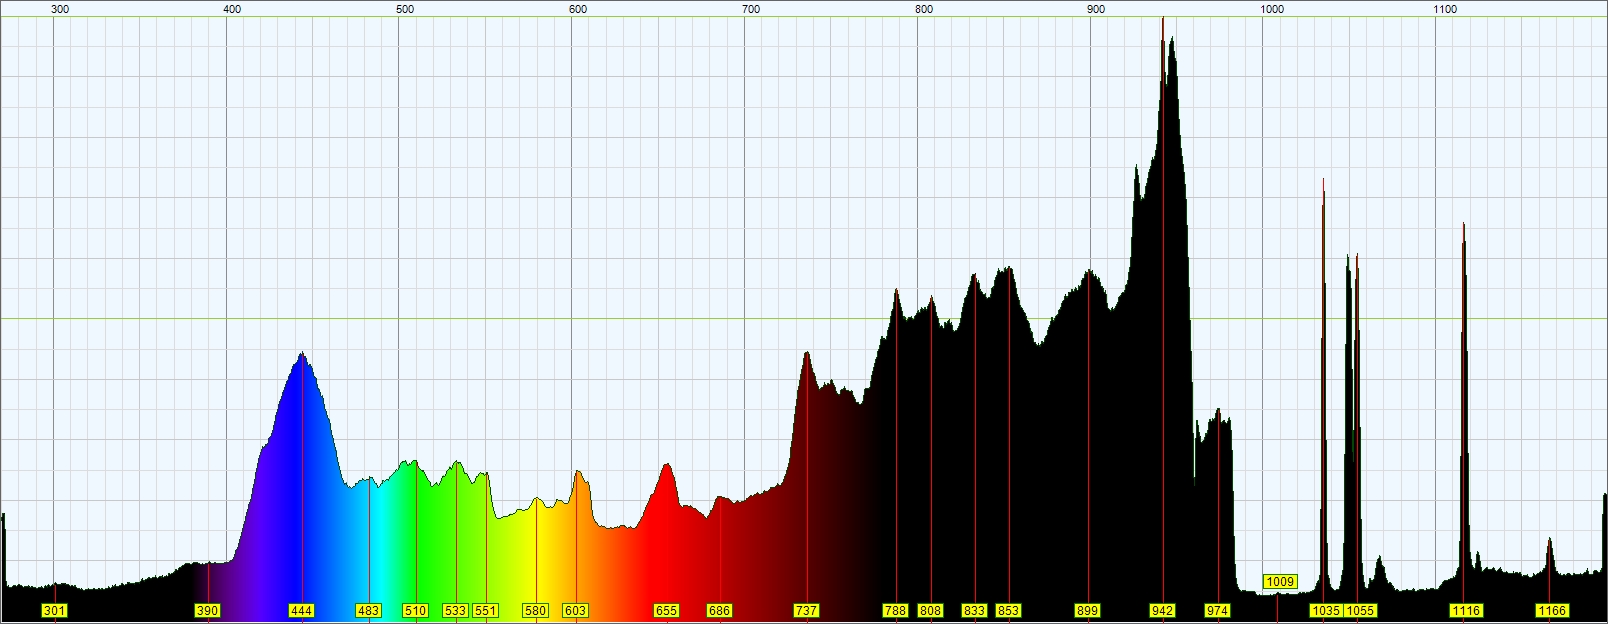1608x624 pixels.
Task: Click the 533 peak label
Action: coord(455,610)
